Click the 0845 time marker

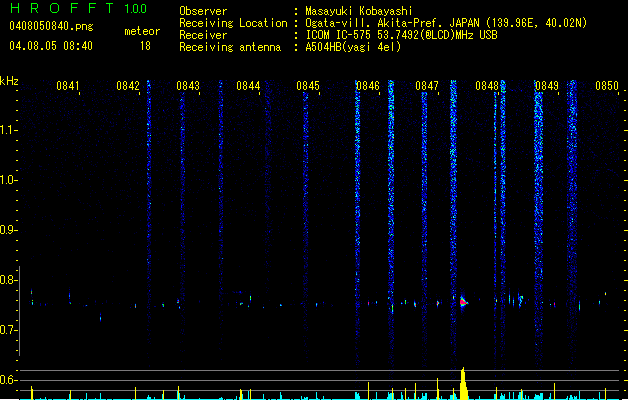[x=308, y=86]
